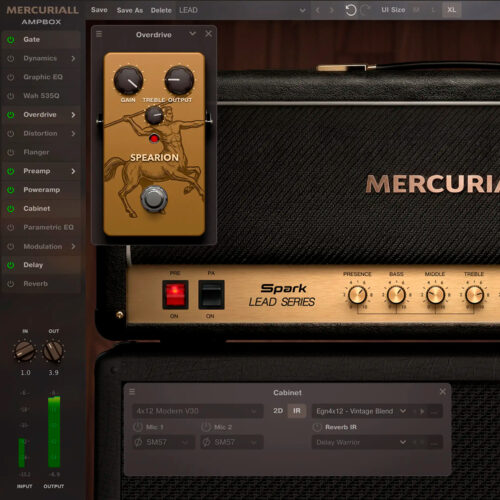Switch cabinet mode to 2D
The height and width of the screenshot is (500, 500).
[278, 411]
